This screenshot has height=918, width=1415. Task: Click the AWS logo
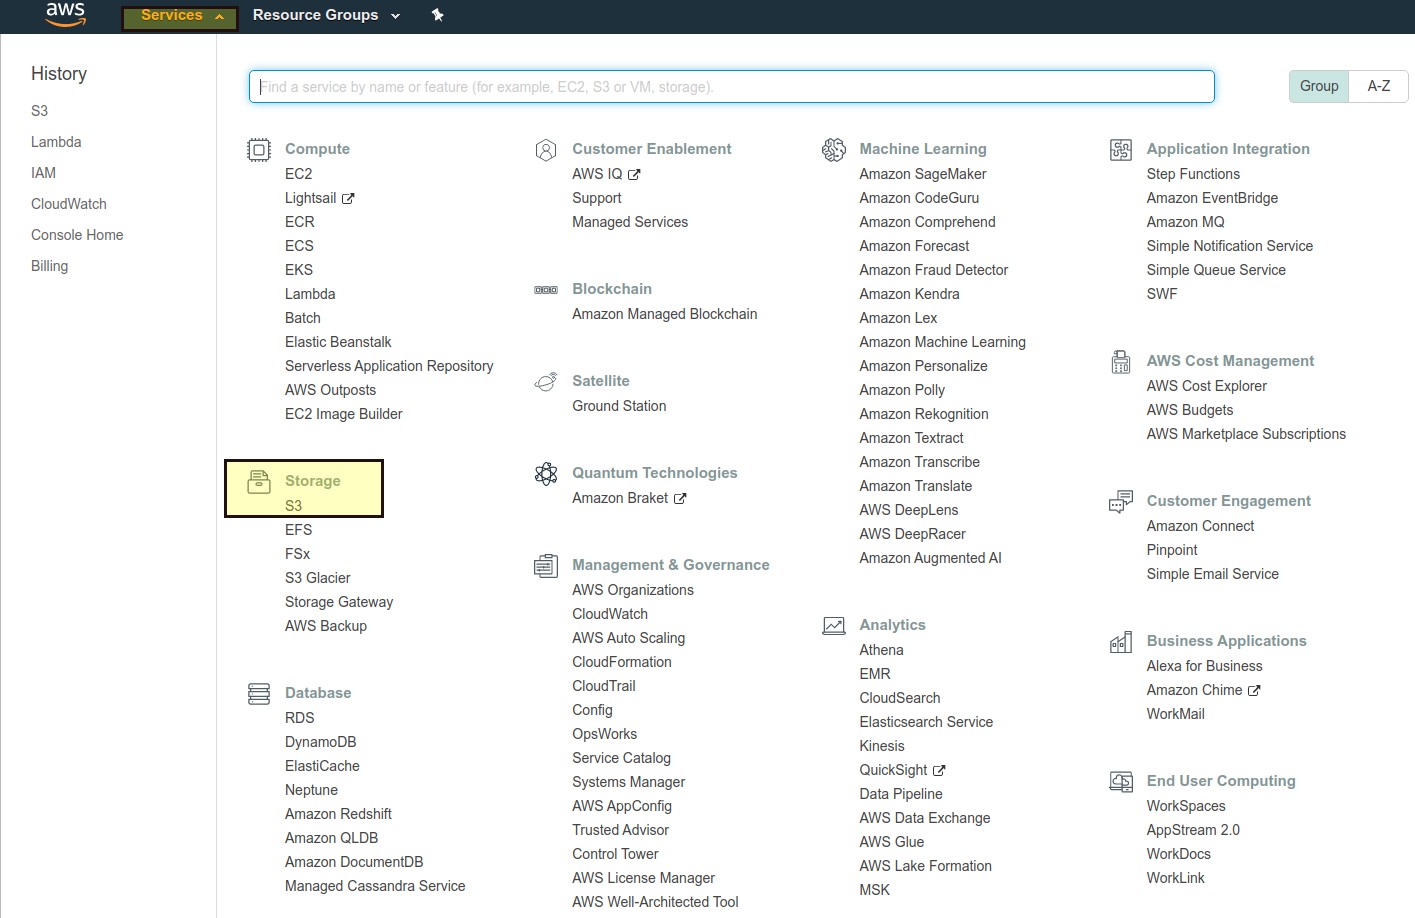coord(65,14)
